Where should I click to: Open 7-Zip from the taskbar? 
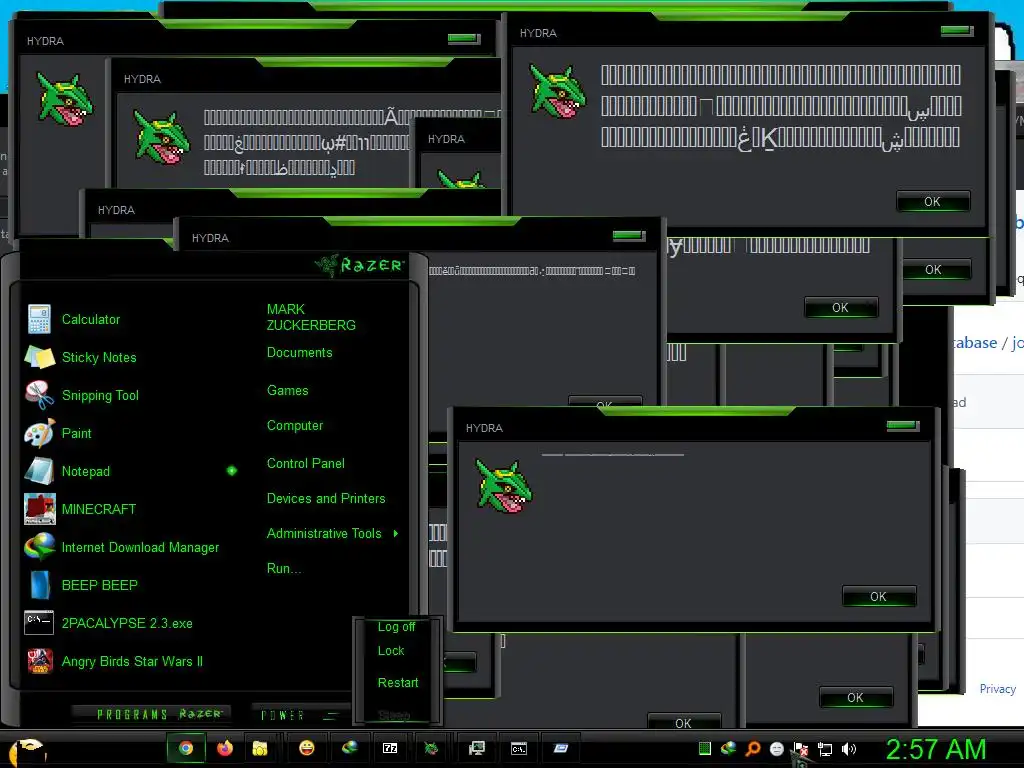coord(390,748)
